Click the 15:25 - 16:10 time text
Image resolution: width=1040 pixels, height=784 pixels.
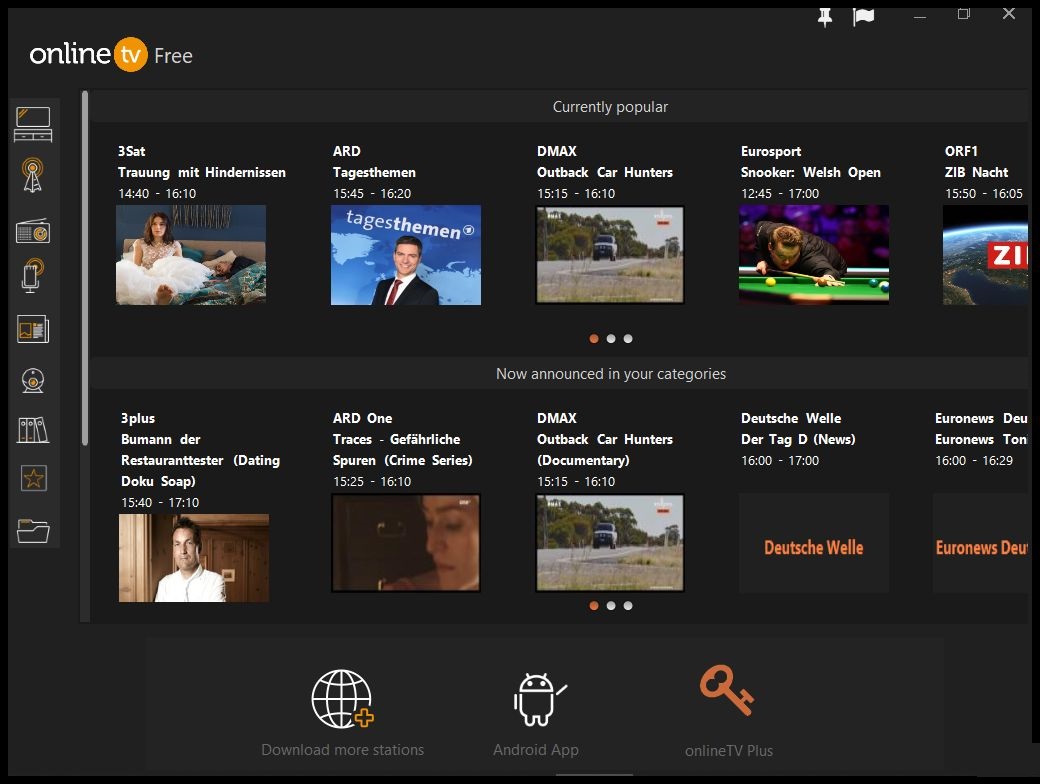(372, 482)
